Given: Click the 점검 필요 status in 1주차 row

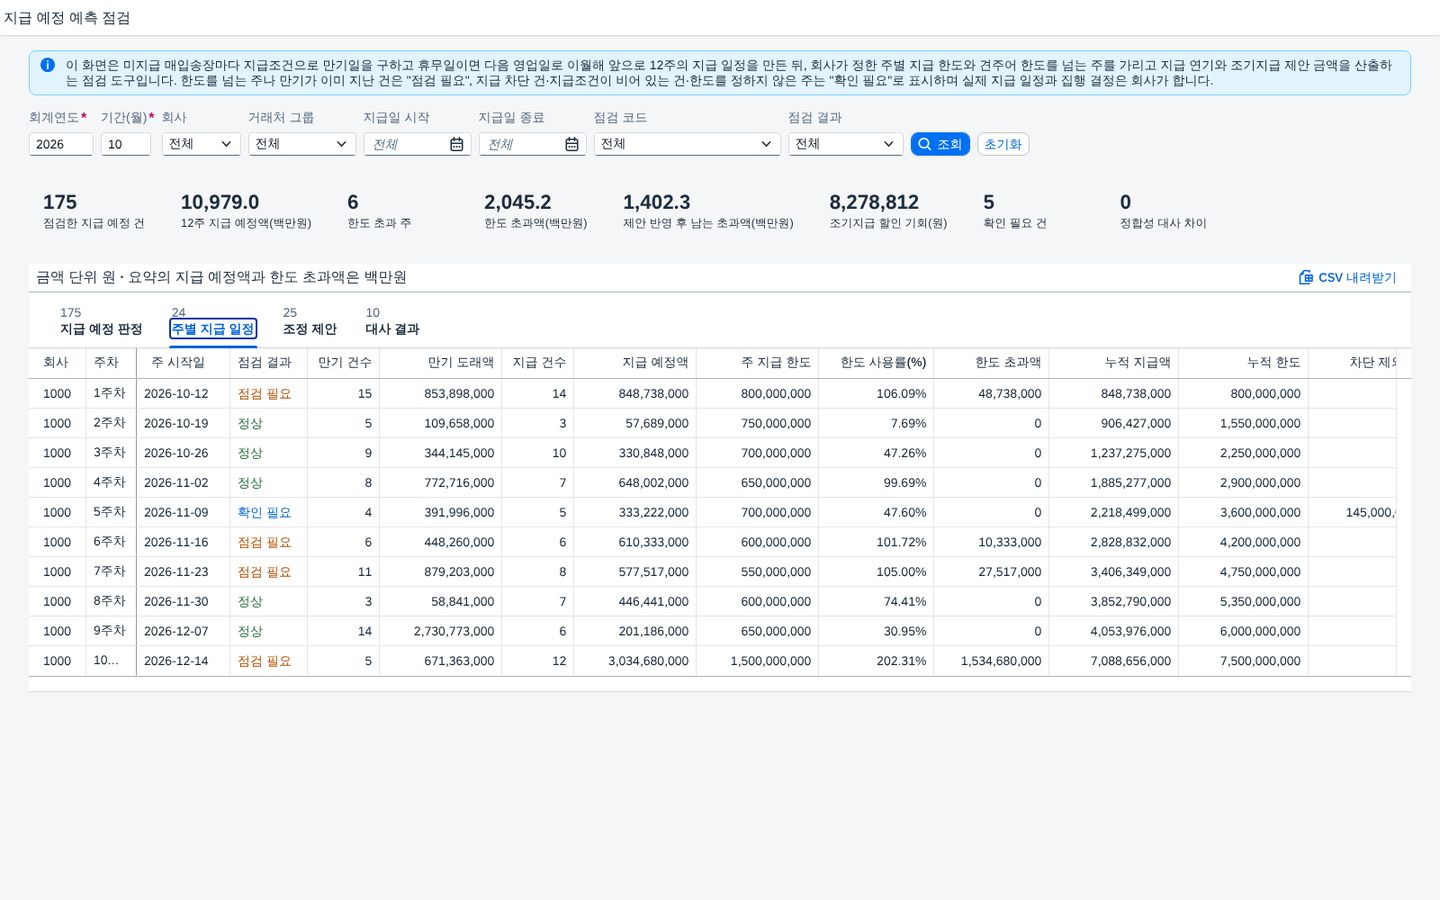Looking at the screenshot, I should coord(264,394).
